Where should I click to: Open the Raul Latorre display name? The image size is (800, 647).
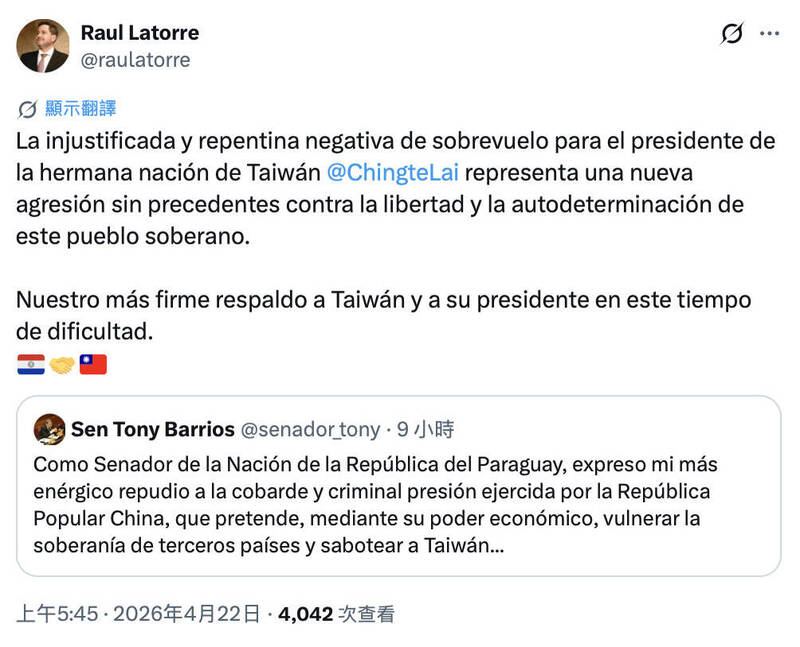[139, 33]
